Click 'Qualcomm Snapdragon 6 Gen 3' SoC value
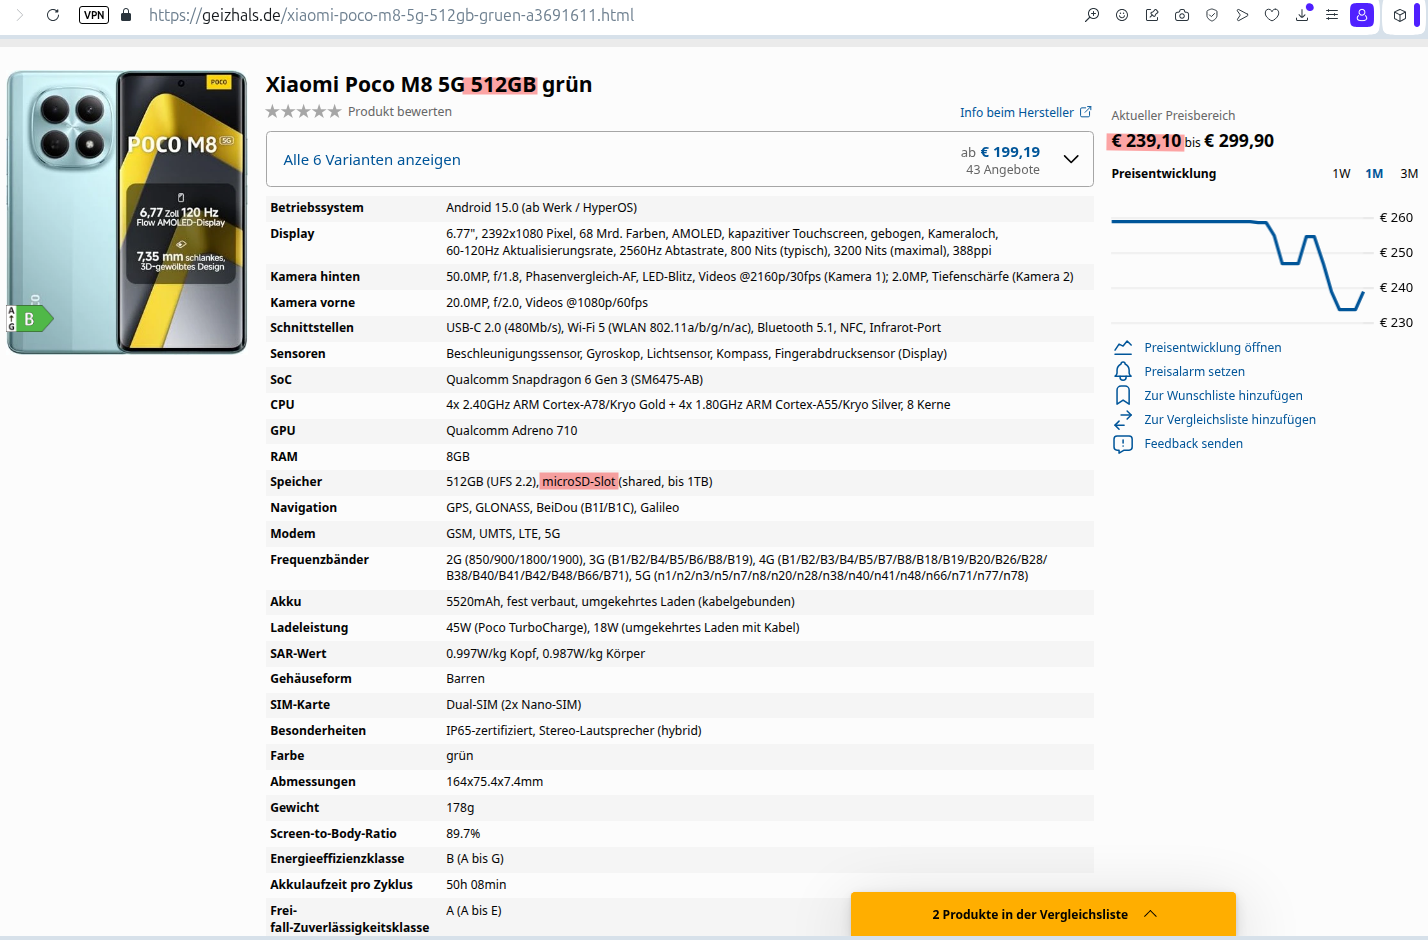Viewport: 1428px width, 940px height. pyautogui.click(x=575, y=380)
